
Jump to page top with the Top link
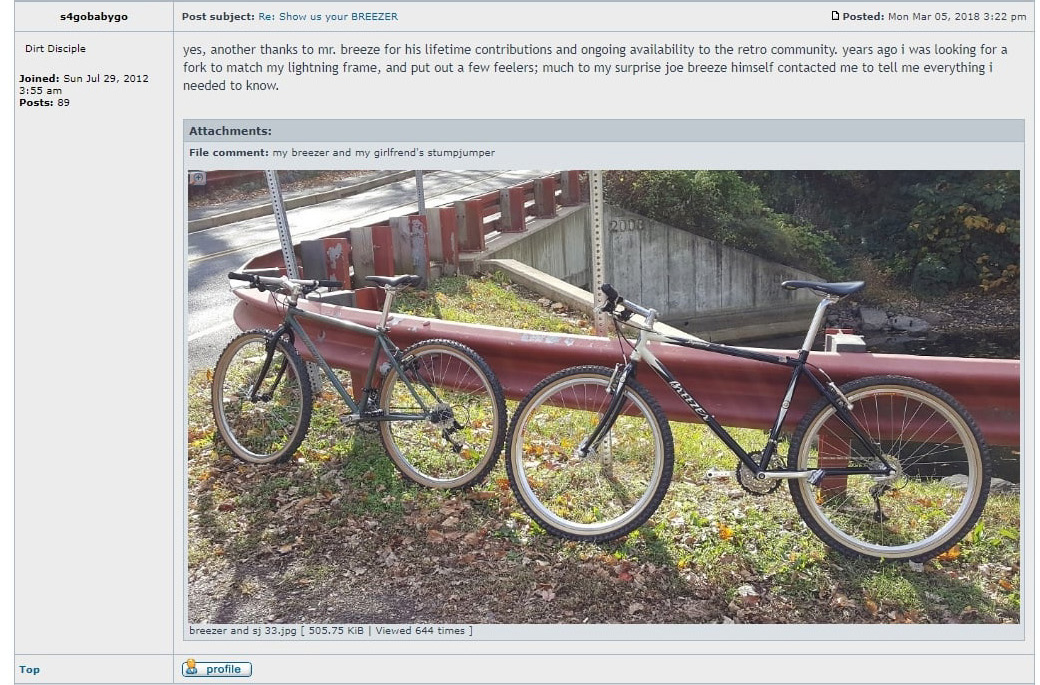29,670
